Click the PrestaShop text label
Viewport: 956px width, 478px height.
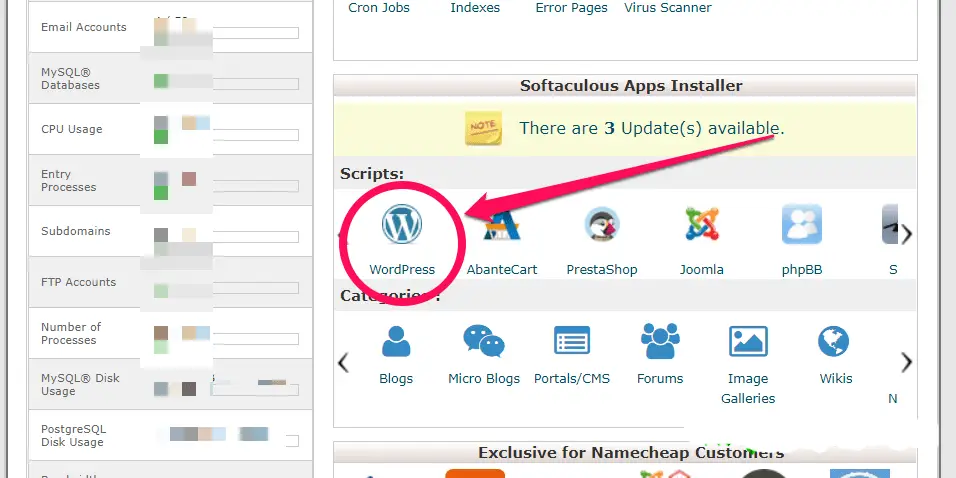point(602,269)
